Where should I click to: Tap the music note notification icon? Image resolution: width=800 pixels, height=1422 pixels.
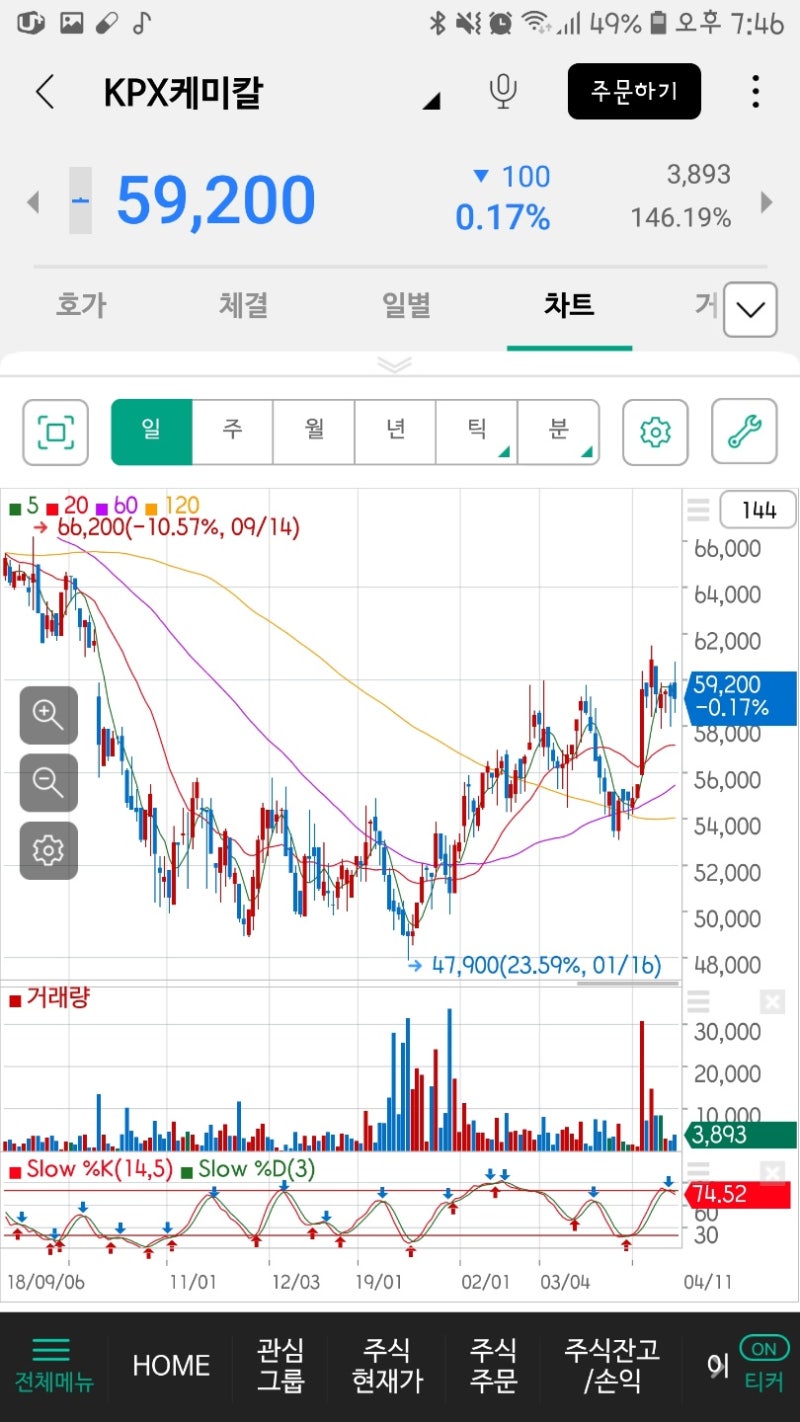tap(141, 22)
